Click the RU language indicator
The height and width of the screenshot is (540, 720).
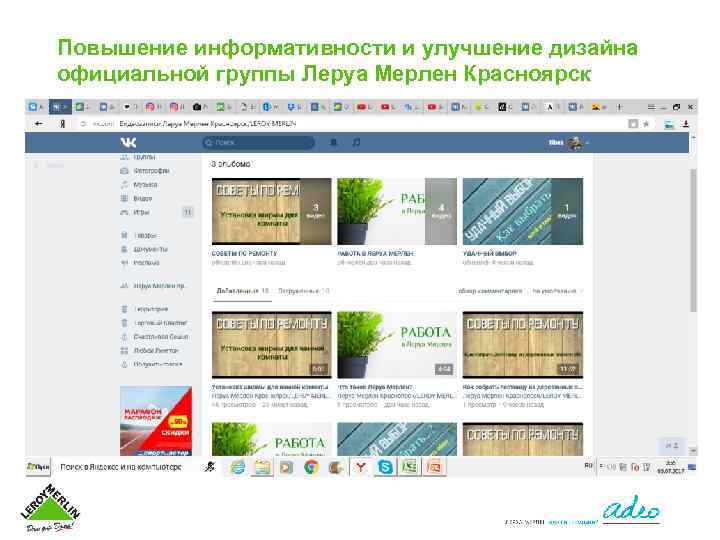click(x=588, y=466)
